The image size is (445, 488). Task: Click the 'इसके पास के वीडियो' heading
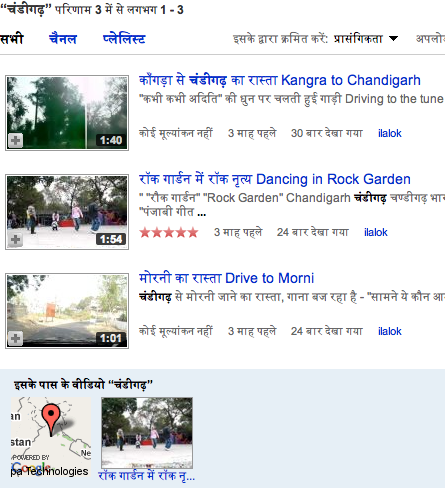(x=83, y=385)
